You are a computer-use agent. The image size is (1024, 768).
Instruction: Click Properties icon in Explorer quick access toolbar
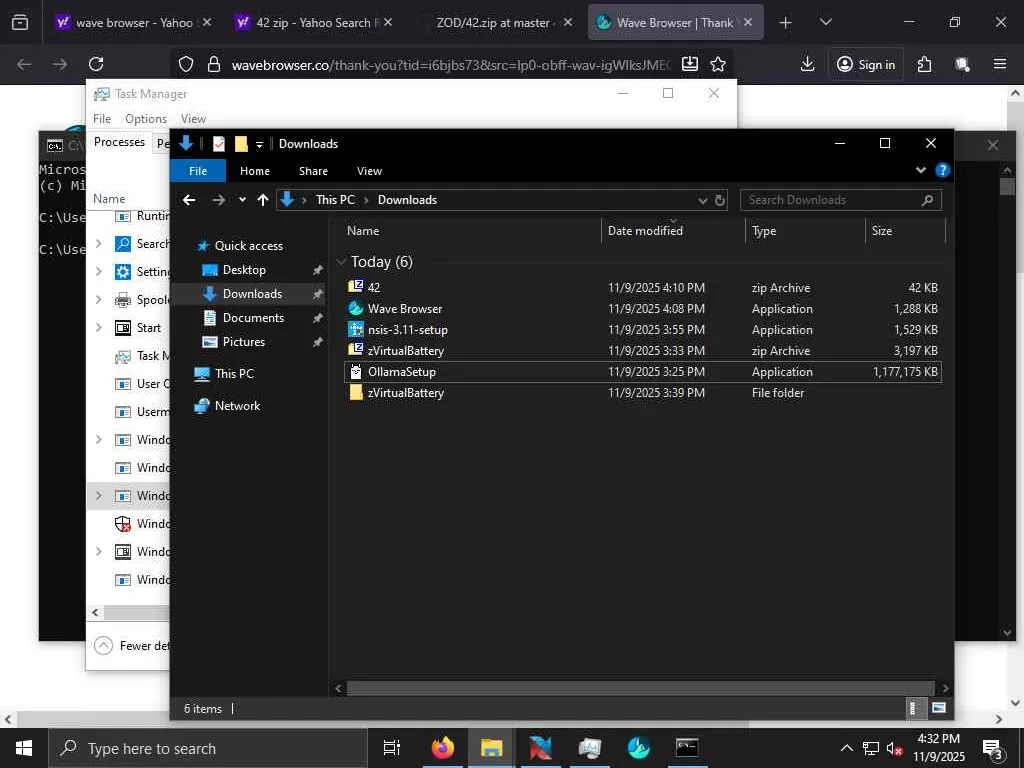219,144
